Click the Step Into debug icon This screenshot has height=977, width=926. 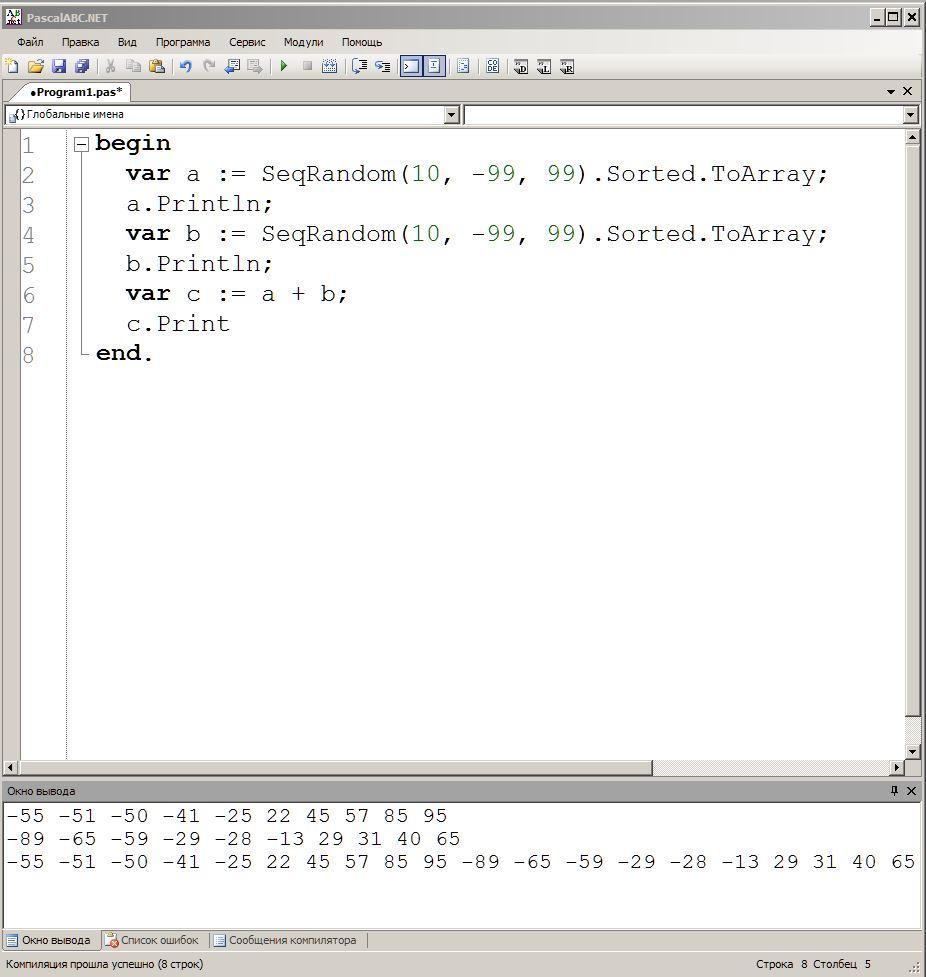(x=383, y=66)
